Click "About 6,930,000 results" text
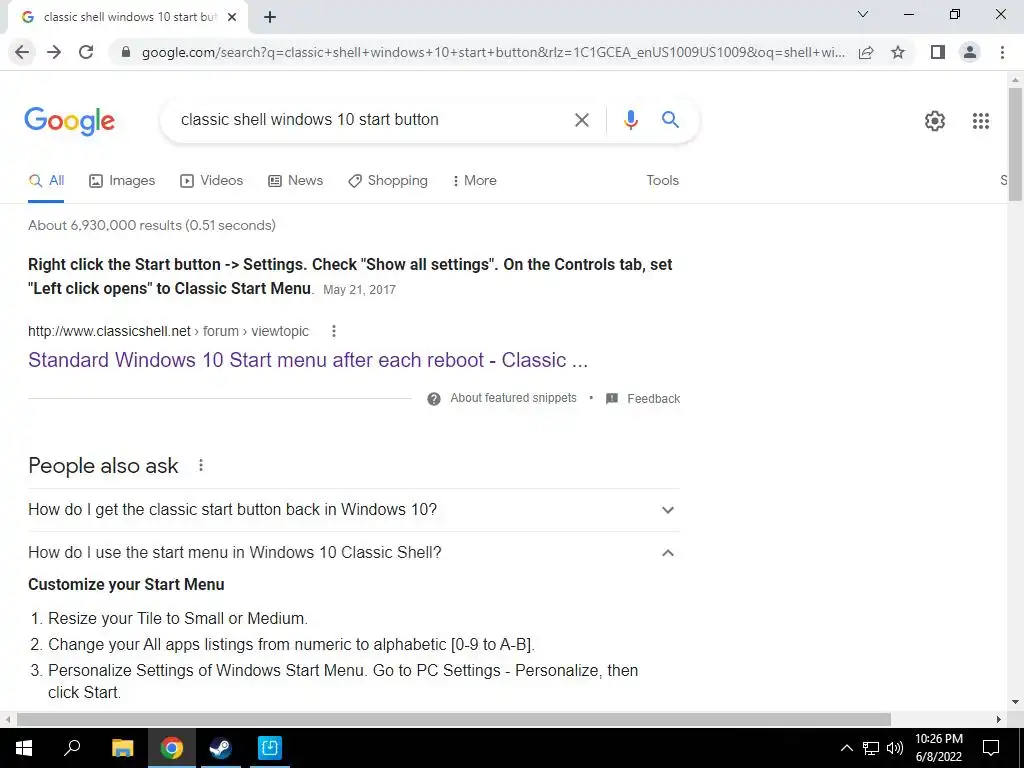Image resolution: width=1024 pixels, height=768 pixels. 105,225
